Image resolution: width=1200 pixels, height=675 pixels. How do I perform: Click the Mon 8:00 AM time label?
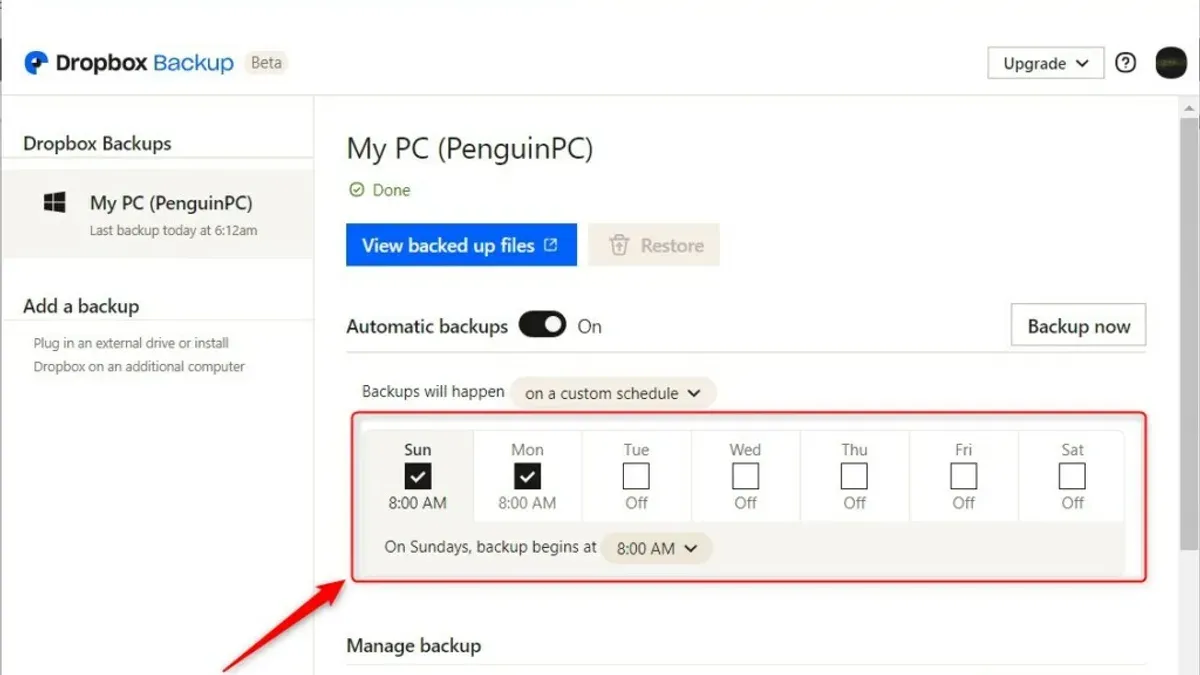coord(527,503)
